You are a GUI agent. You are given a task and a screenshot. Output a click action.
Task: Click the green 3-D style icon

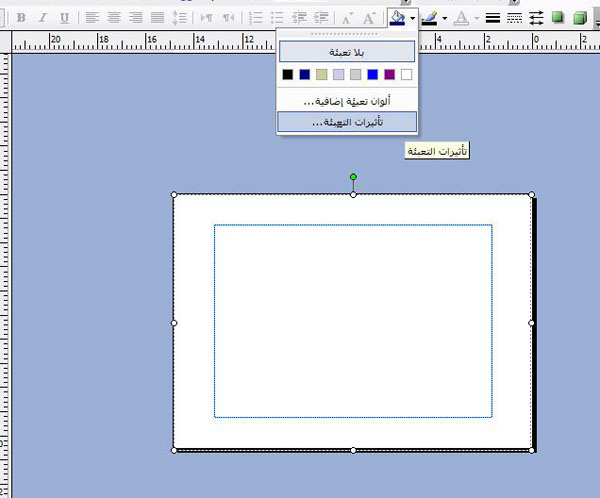pyautogui.click(x=579, y=18)
